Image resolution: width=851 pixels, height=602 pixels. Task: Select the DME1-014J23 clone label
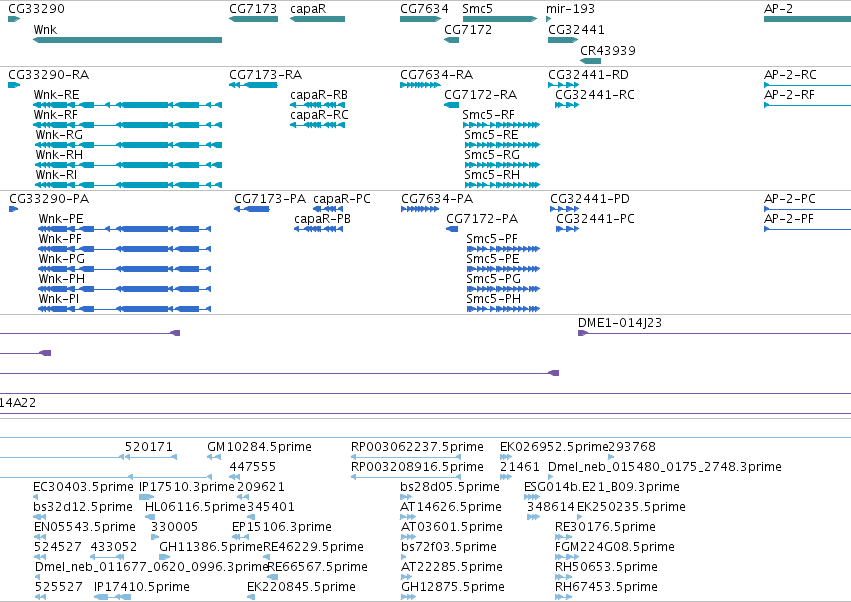pos(620,322)
